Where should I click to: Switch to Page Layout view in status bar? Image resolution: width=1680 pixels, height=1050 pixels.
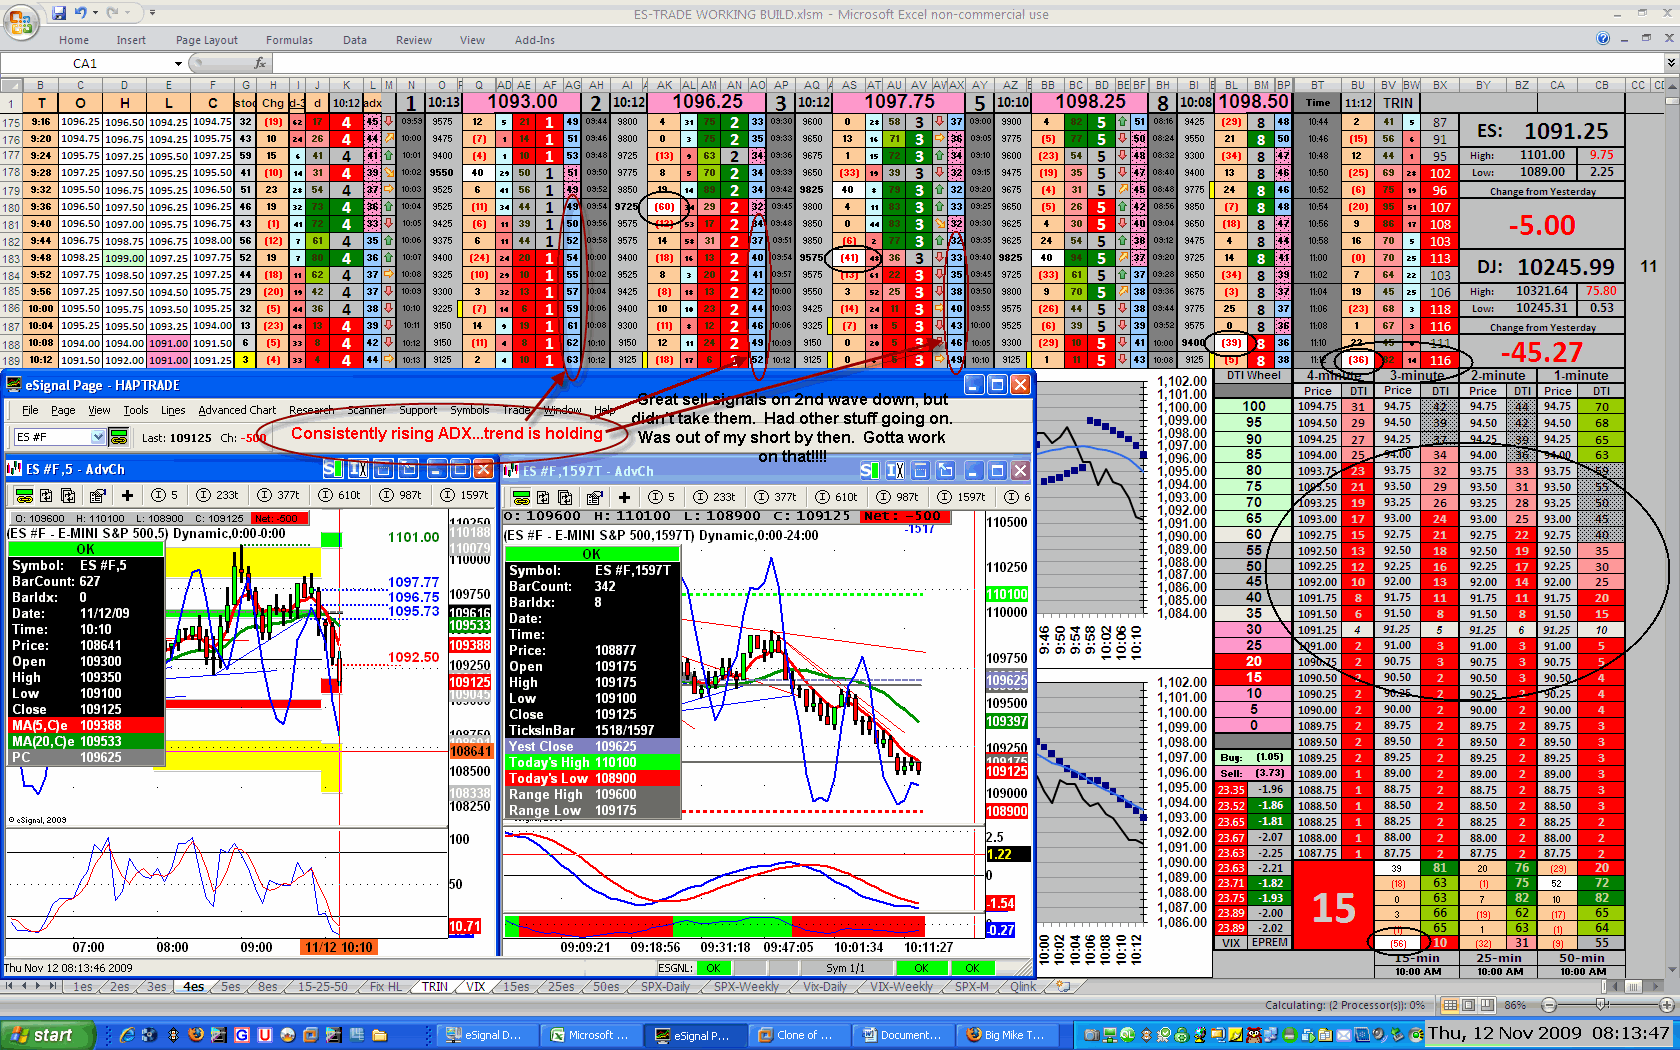(1470, 1005)
